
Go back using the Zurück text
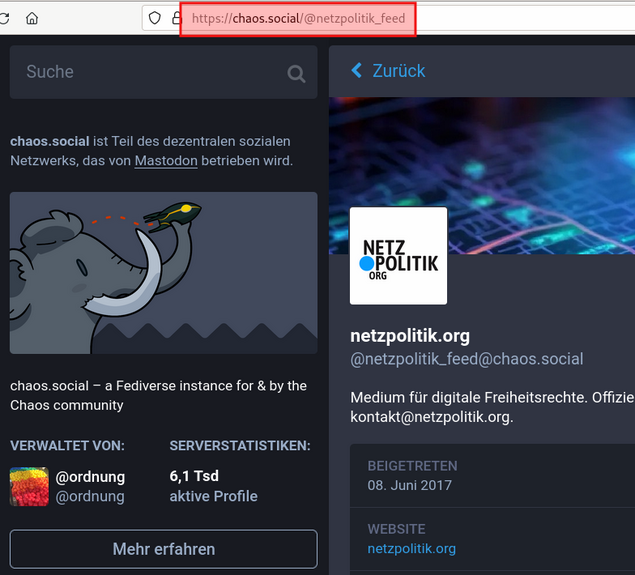[x=398, y=71]
